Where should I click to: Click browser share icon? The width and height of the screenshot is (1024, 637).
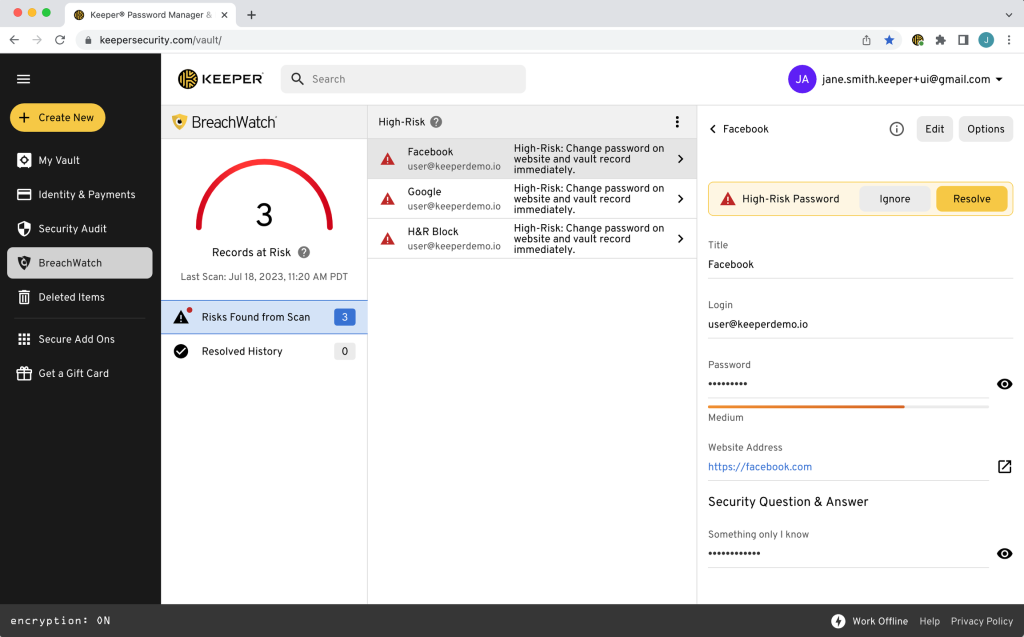pyautogui.click(x=867, y=40)
